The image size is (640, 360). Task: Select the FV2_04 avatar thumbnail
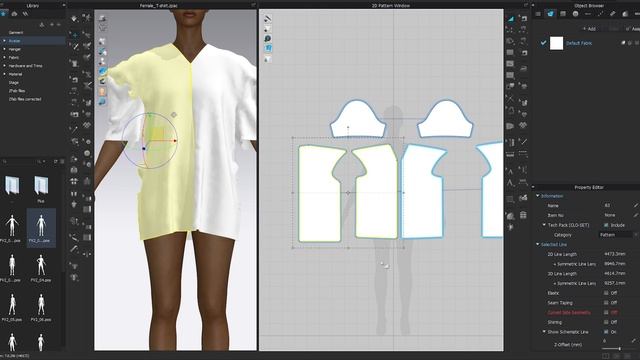41,268
